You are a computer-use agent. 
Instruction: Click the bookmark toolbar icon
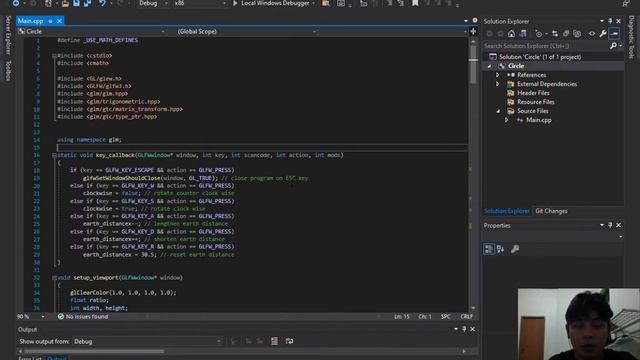coord(415,3)
